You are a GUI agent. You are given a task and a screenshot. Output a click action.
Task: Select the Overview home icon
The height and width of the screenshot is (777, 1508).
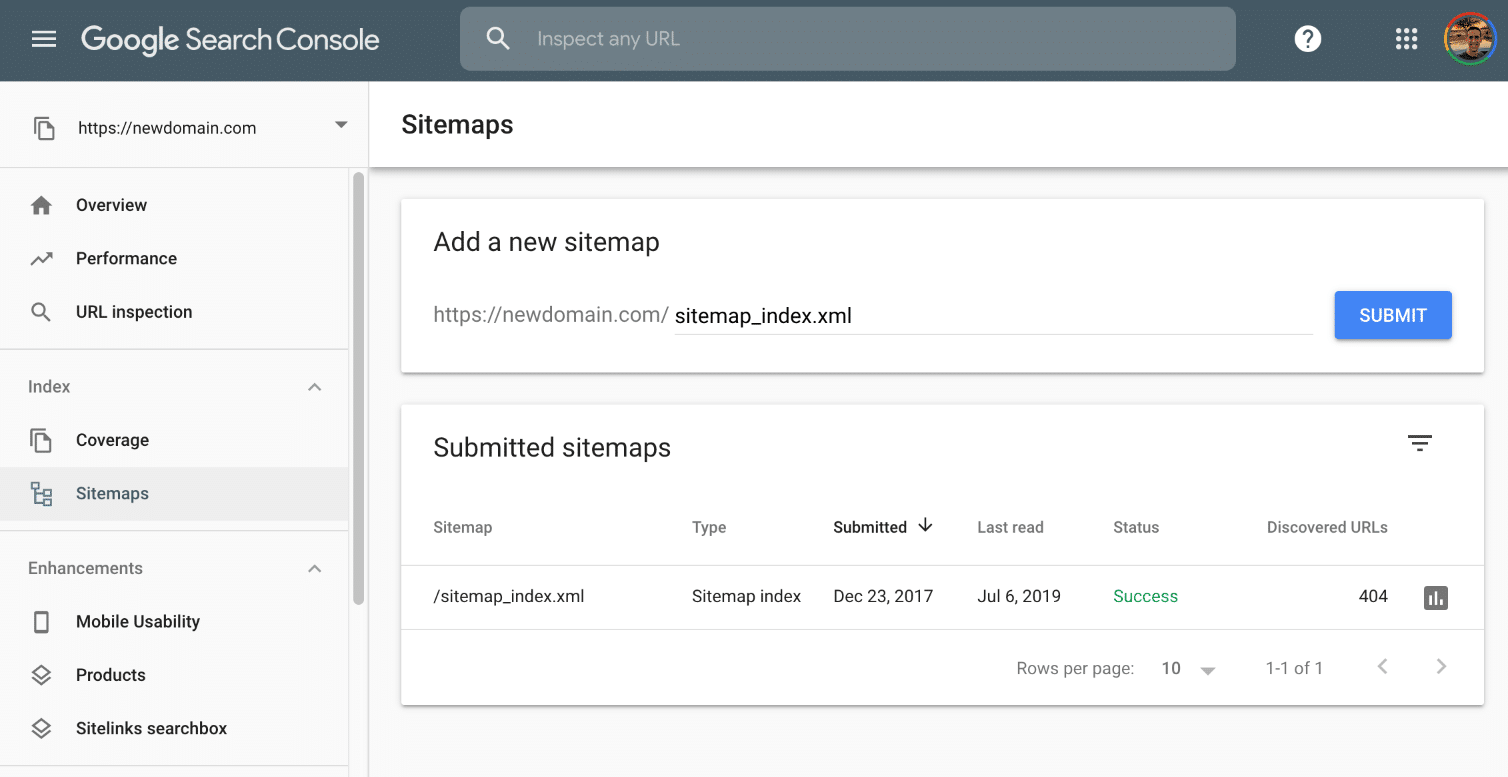point(41,204)
